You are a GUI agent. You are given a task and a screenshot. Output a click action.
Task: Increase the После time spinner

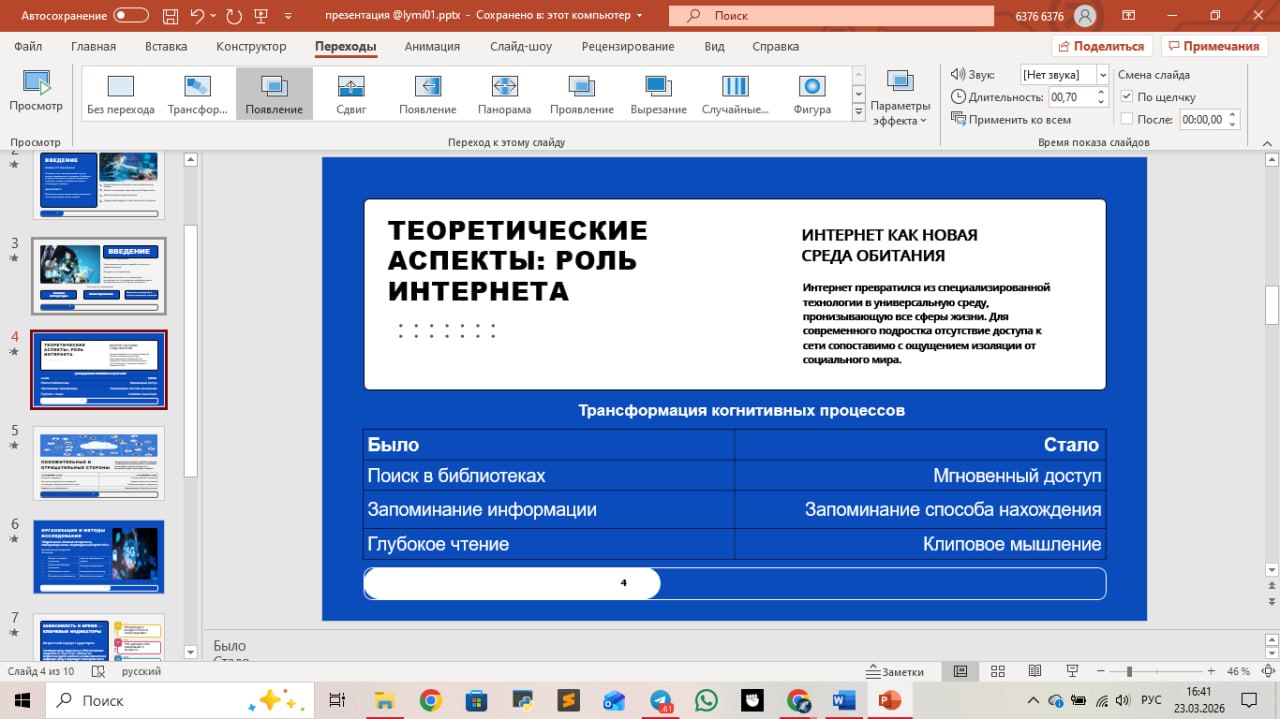pos(1233,114)
